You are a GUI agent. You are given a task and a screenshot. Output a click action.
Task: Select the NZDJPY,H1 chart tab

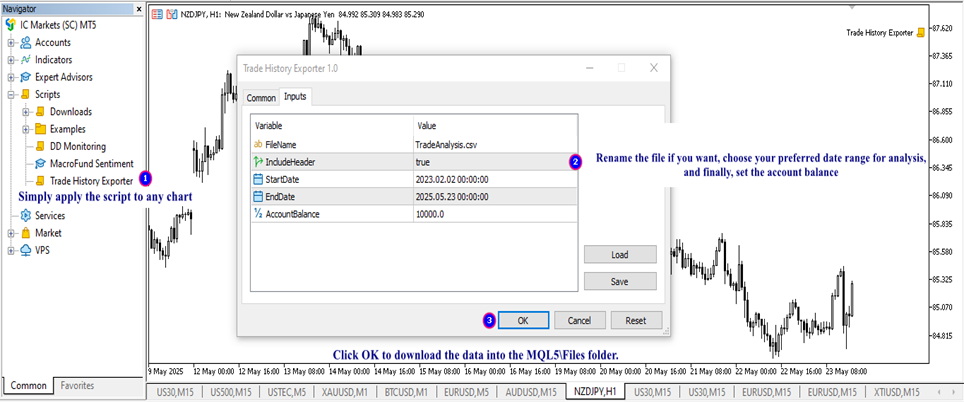point(595,391)
